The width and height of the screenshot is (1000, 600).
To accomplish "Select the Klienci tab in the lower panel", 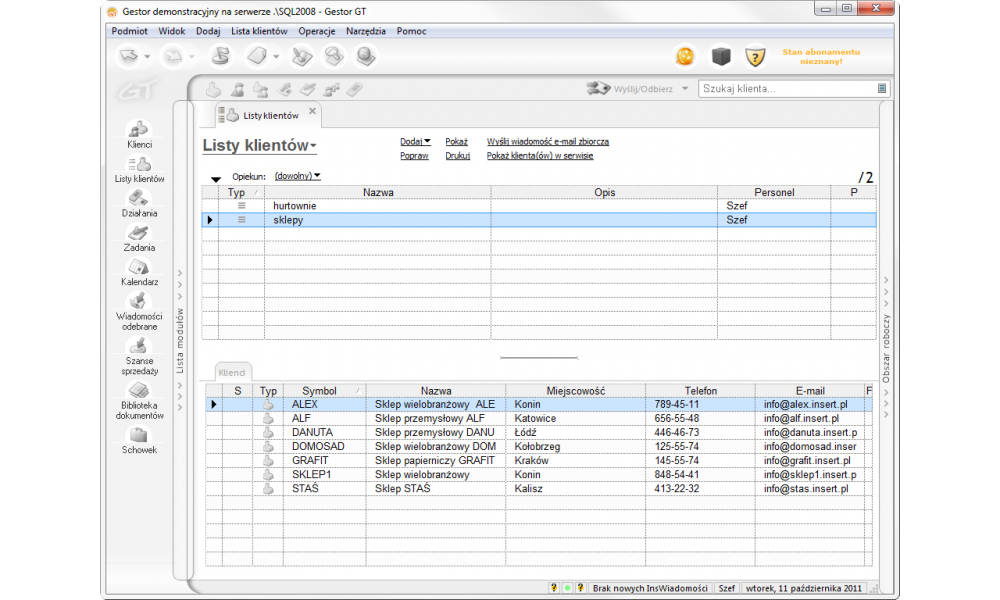I will [232, 373].
